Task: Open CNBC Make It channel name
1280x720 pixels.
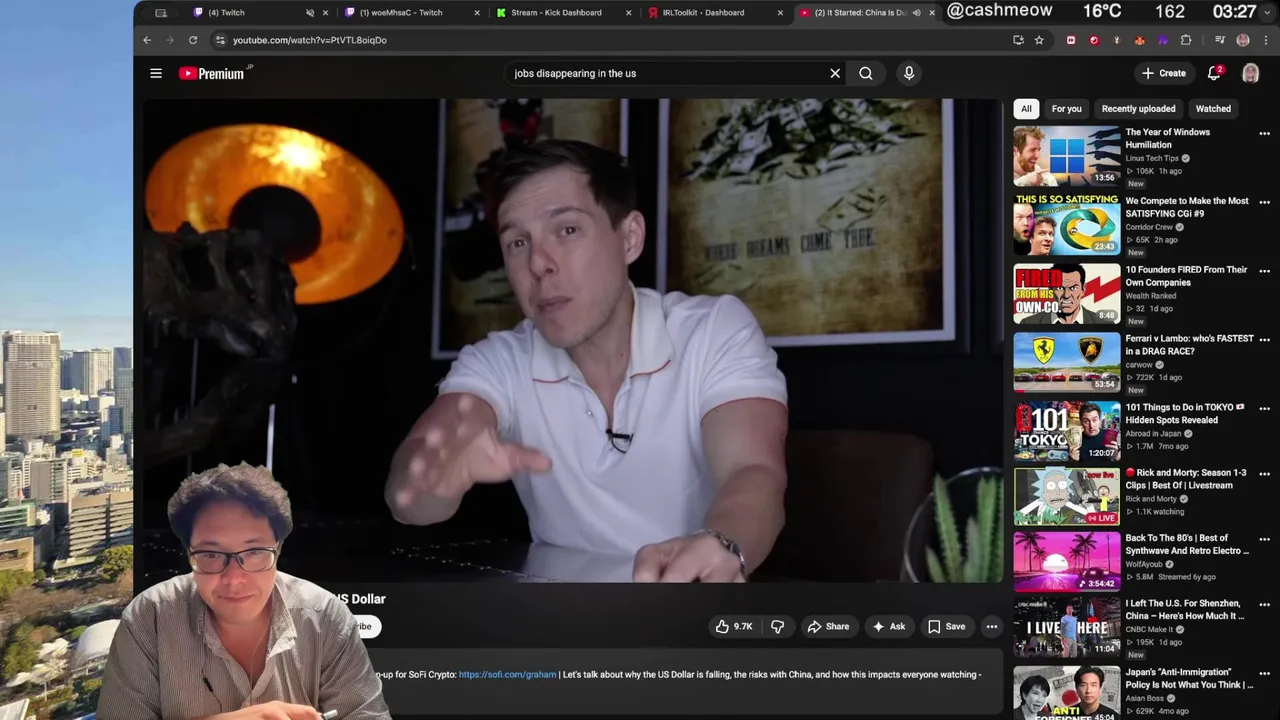Action: point(1152,629)
